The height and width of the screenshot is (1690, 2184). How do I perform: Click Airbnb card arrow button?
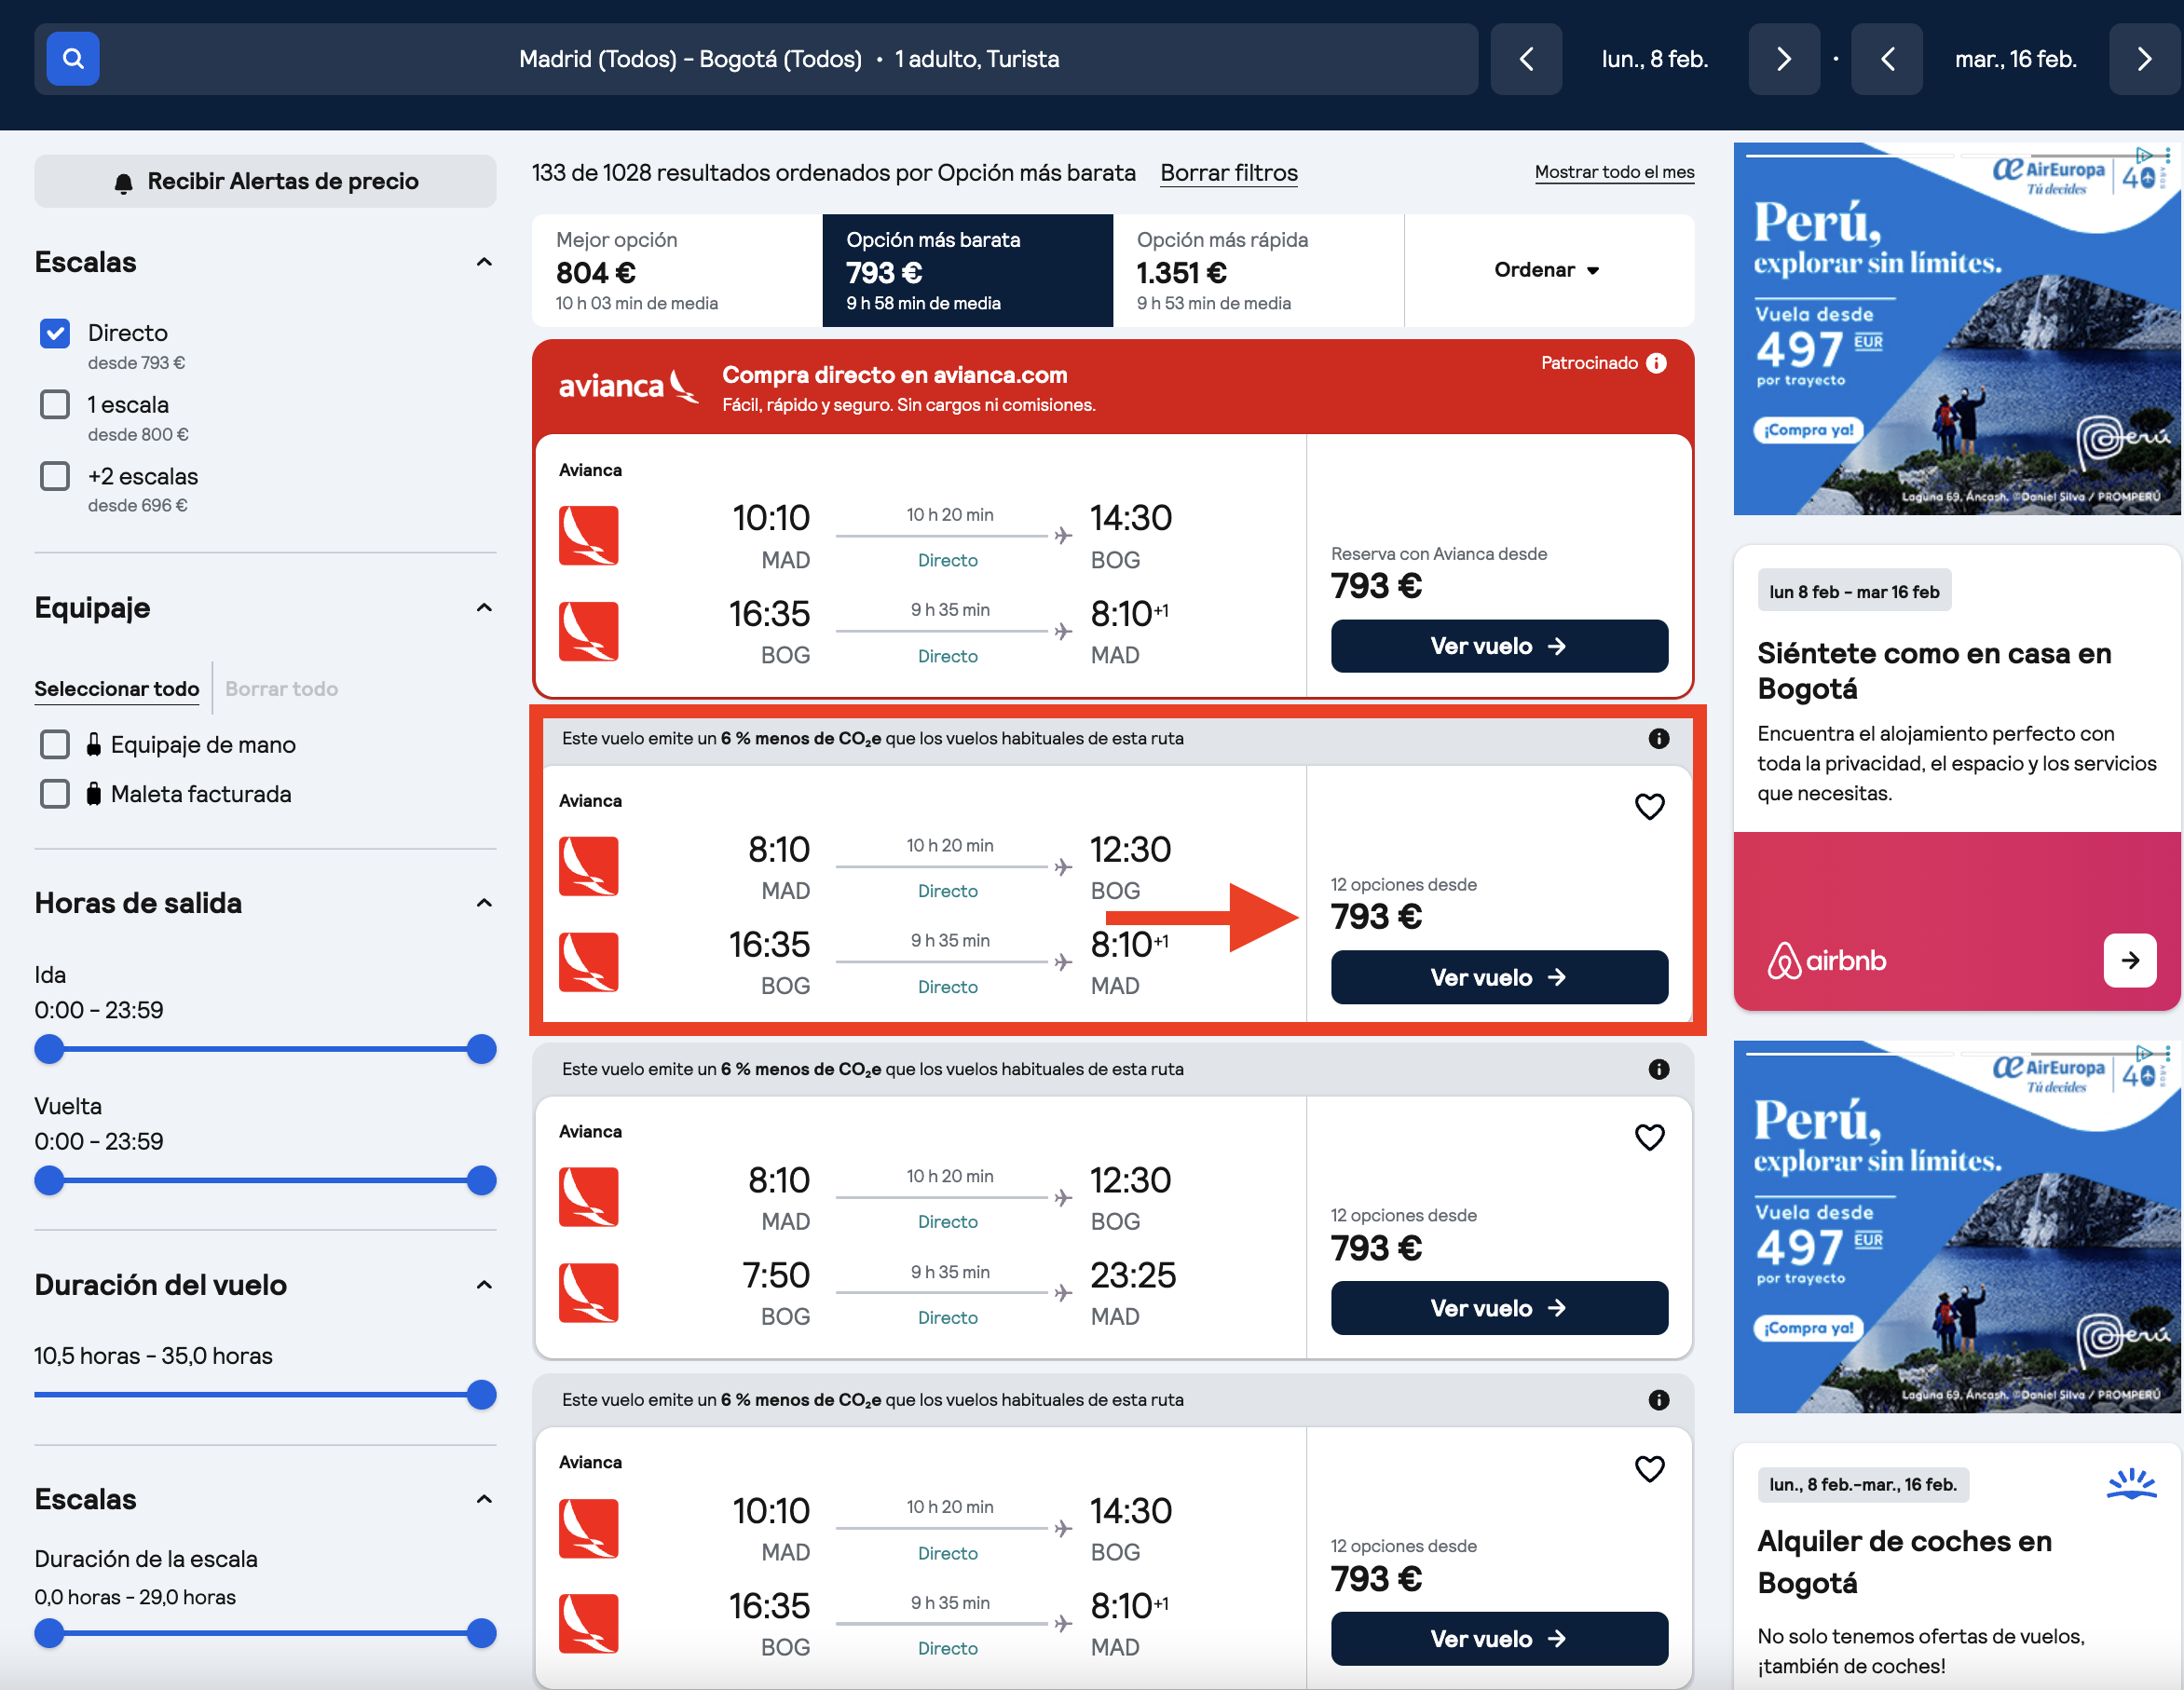pos(2129,960)
